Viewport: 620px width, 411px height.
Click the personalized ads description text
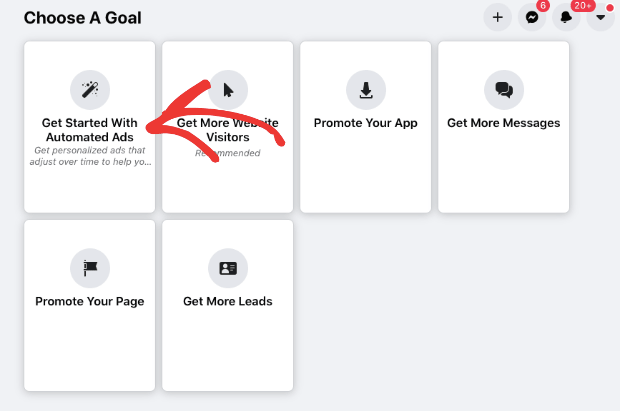(90, 156)
